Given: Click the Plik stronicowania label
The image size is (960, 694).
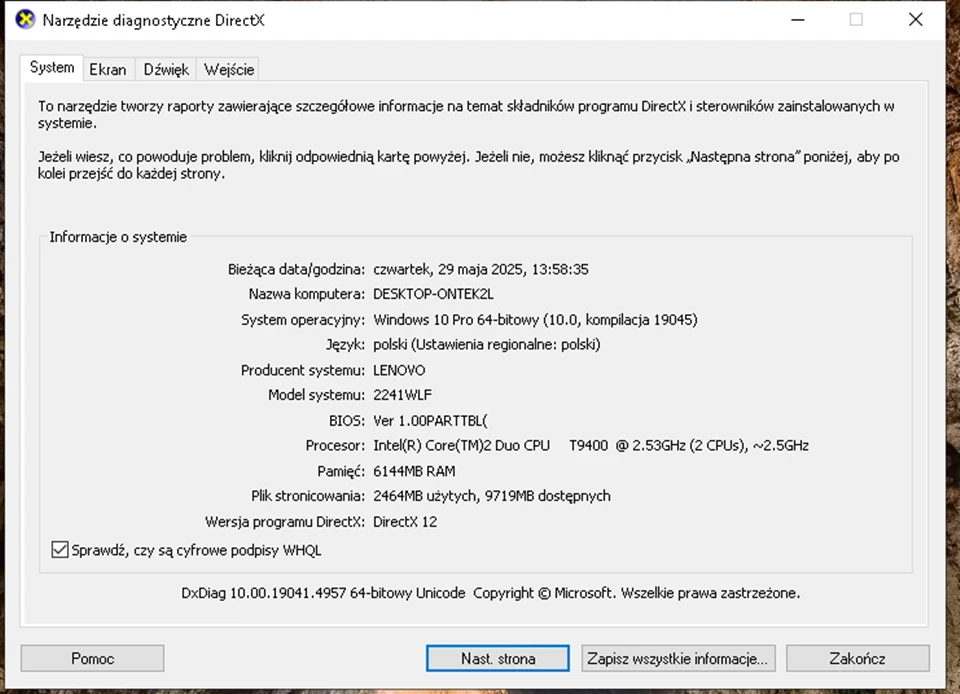Looking at the screenshot, I should click(308, 496).
